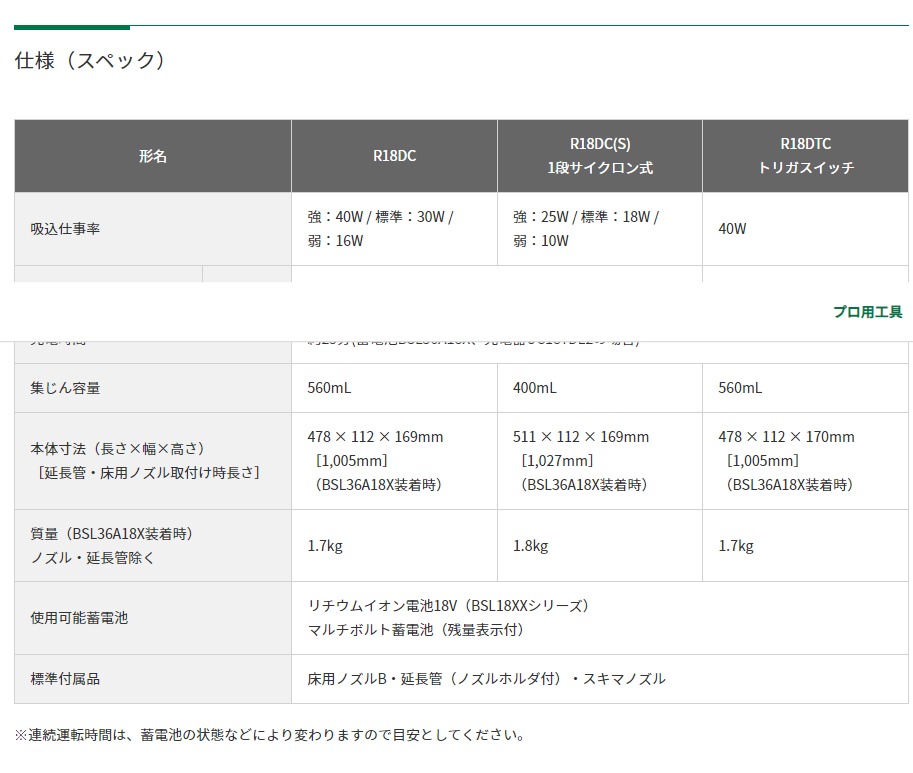
Task: Click the 吸込仕事率 row label
Action: [x=65, y=229]
